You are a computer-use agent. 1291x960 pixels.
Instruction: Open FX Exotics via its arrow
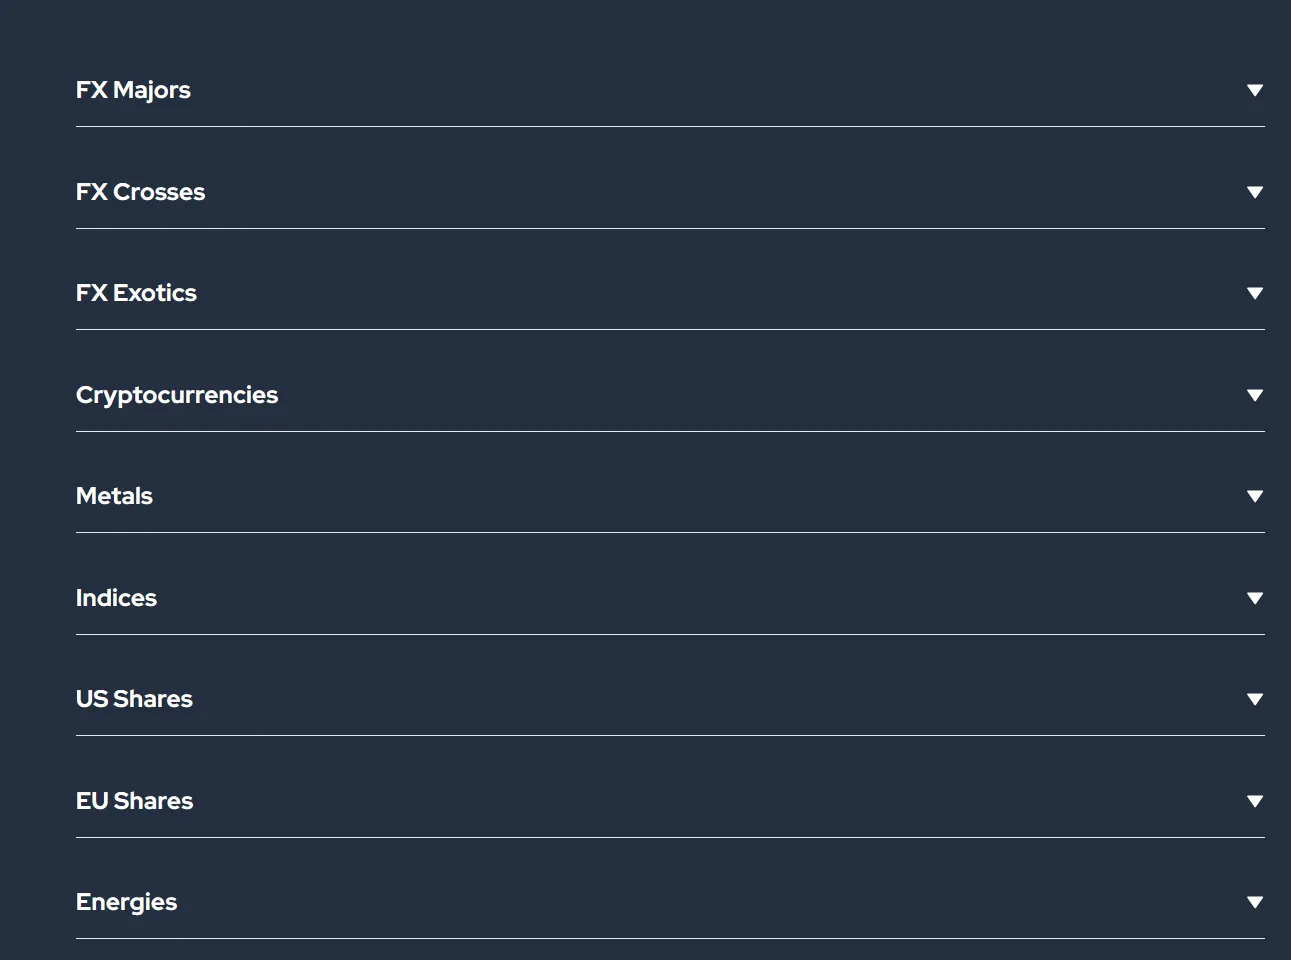tap(1255, 293)
